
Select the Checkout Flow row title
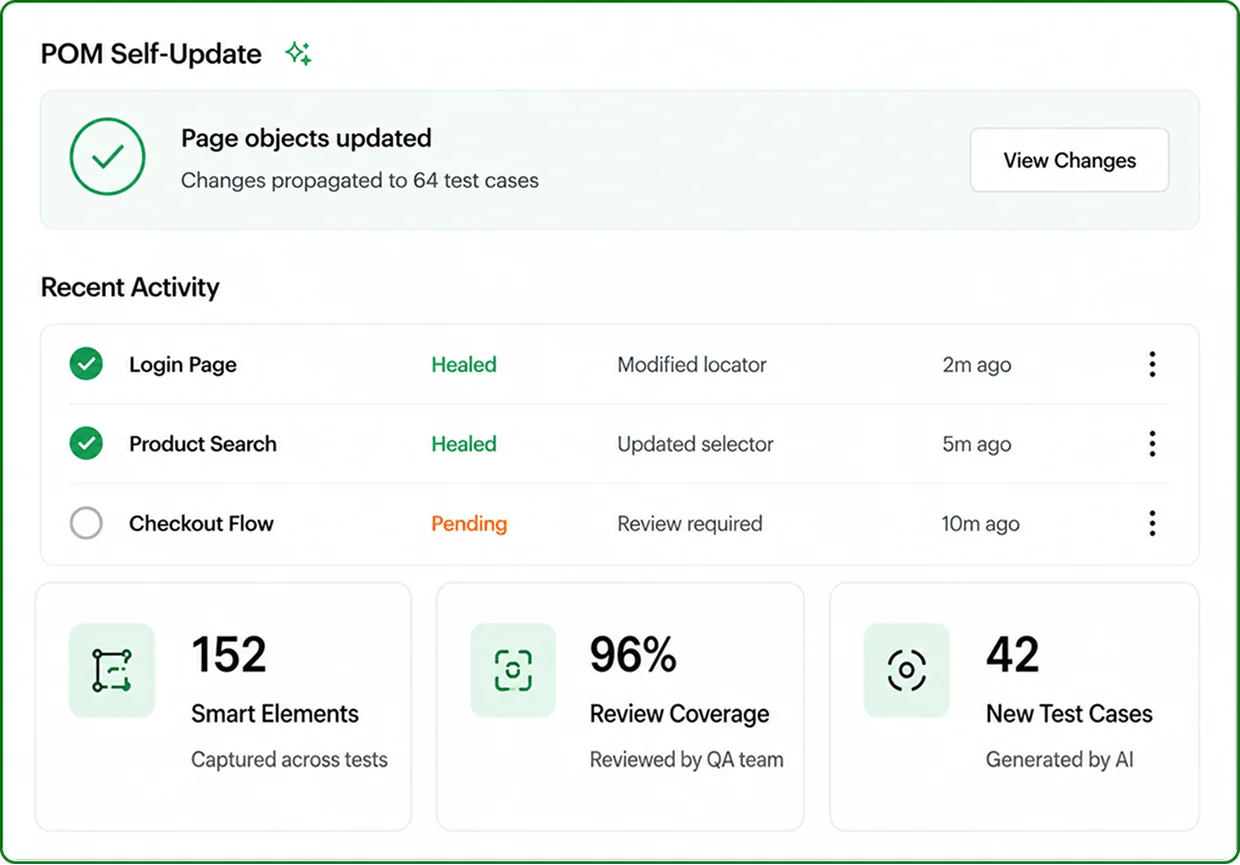click(x=201, y=523)
